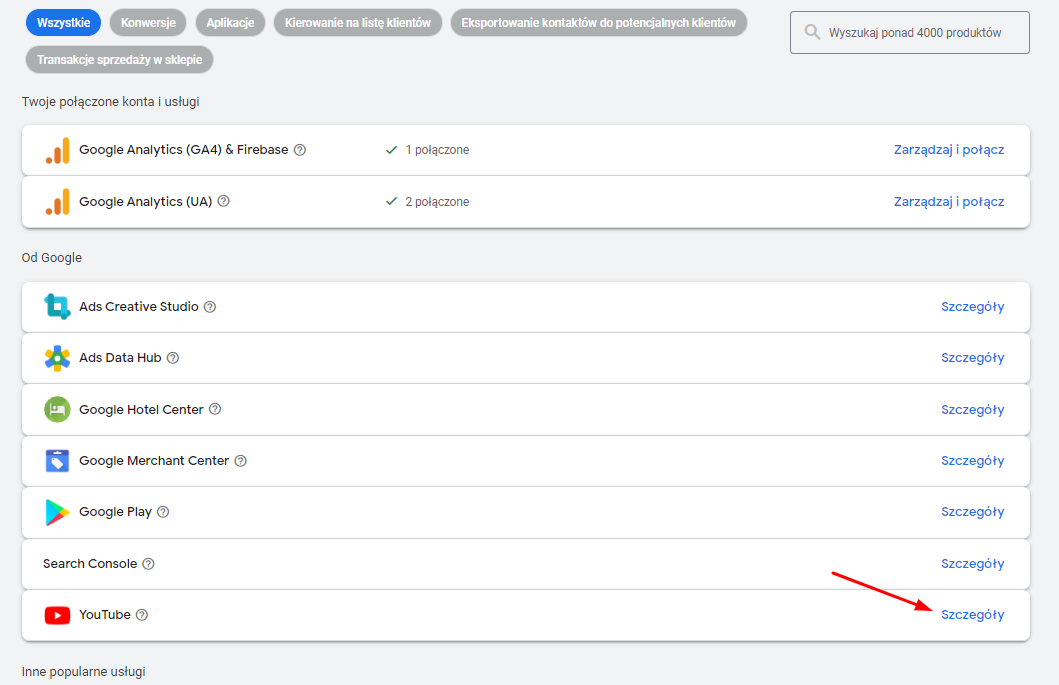The image size is (1059, 685).
Task: Open help icon next to Google Play
Action: (163, 512)
